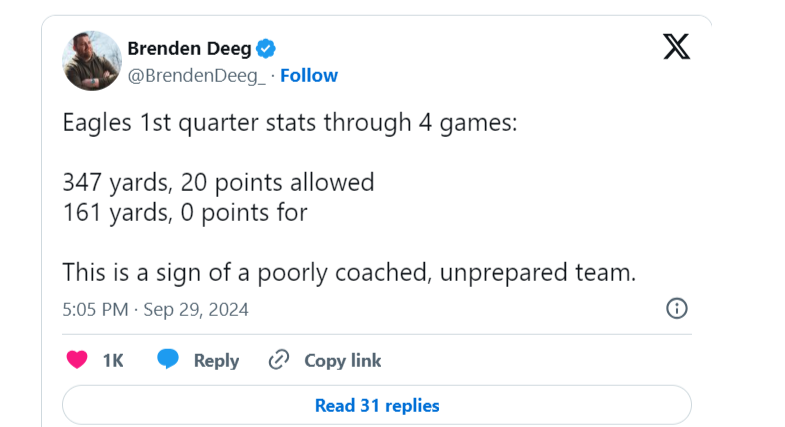The height and width of the screenshot is (427, 785).
Task: Follow Brenden Deeg
Action: [x=309, y=75]
